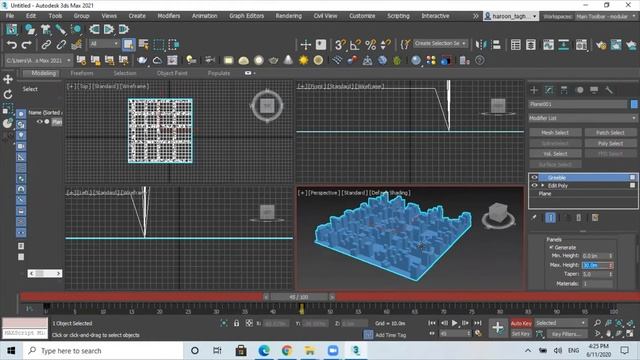Switch to the Freeform ribbon tab
The height and width of the screenshot is (360, 640).
tap(82, 73)
